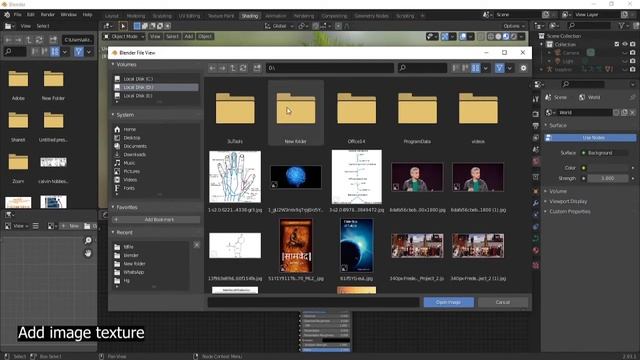Clear the recent folders list
The height and width of the screenshot is (360, 640).
[x=197, y=245]
